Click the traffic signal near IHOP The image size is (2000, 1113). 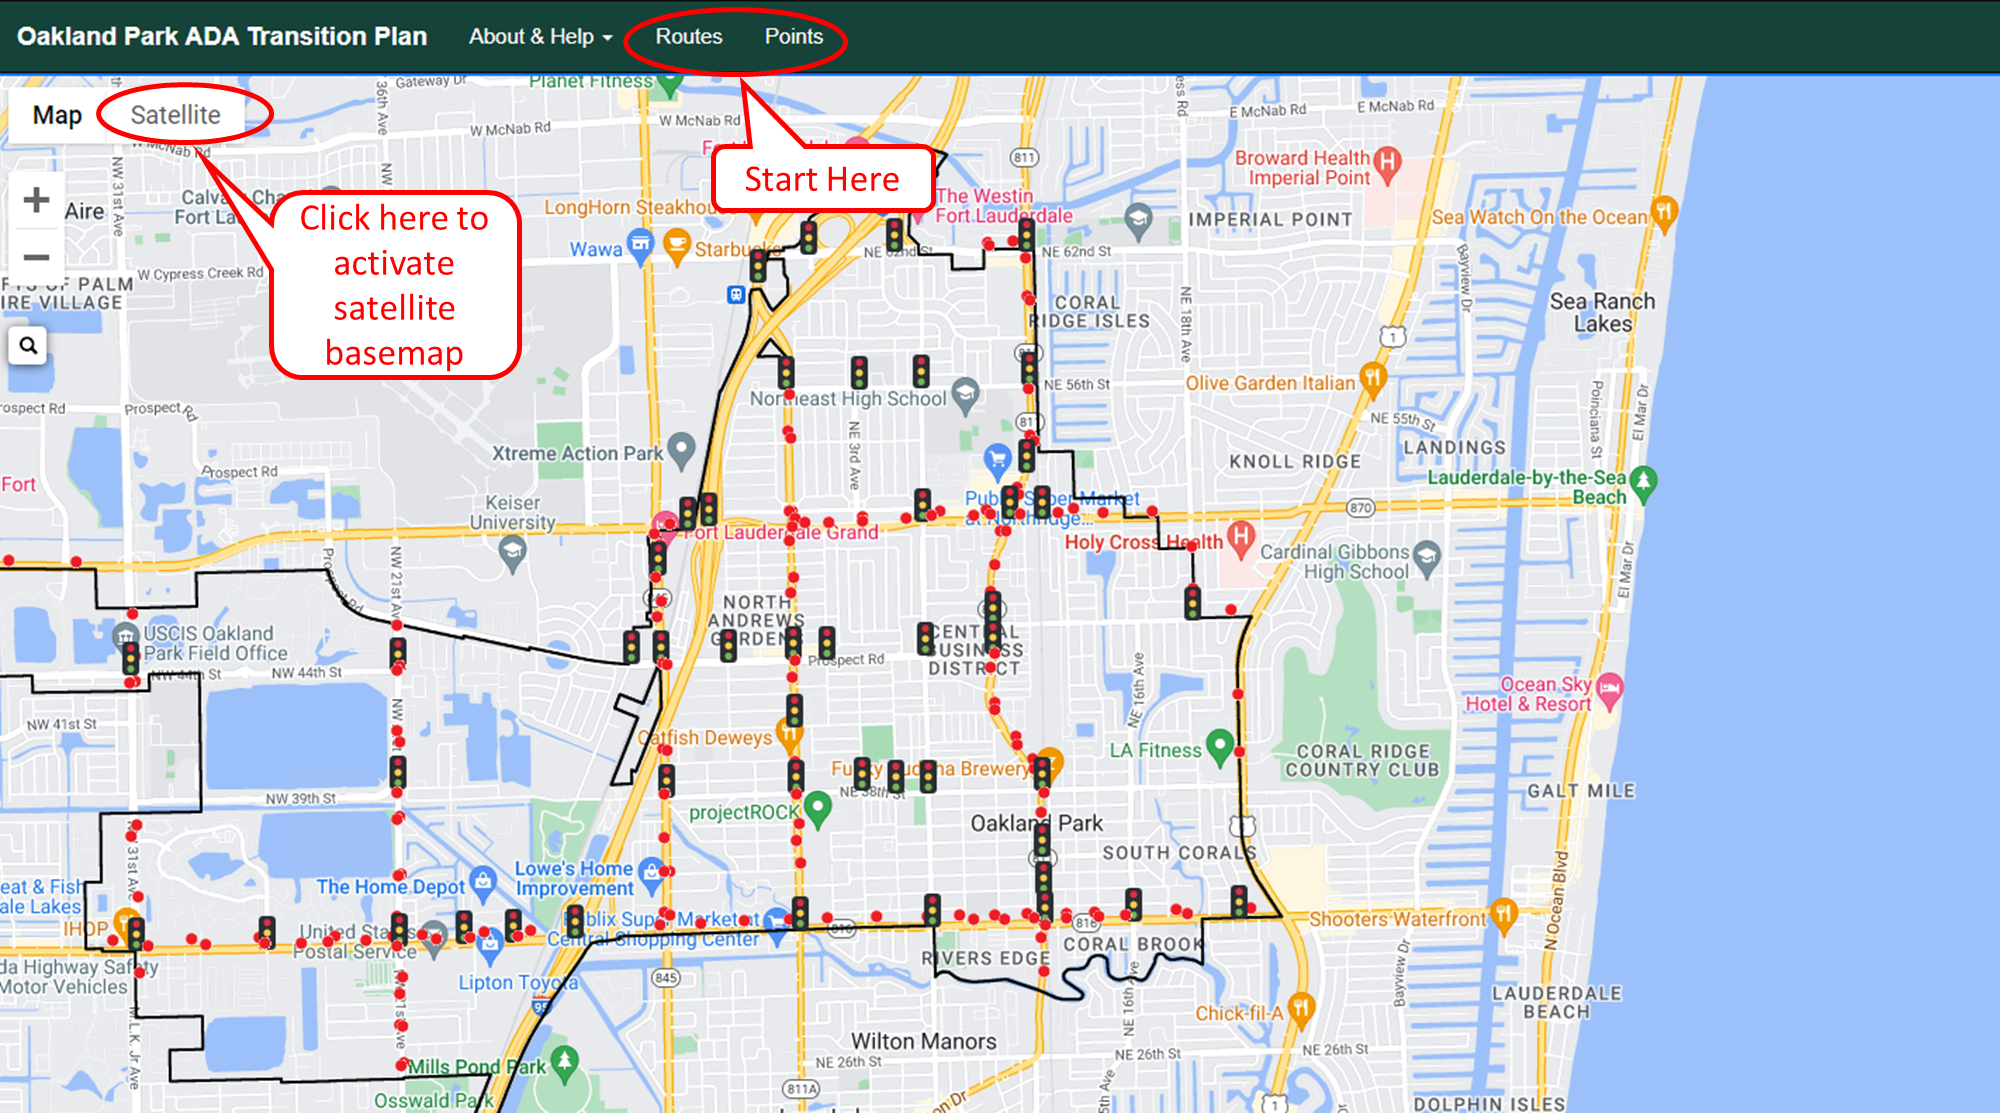tap(136, 933)
